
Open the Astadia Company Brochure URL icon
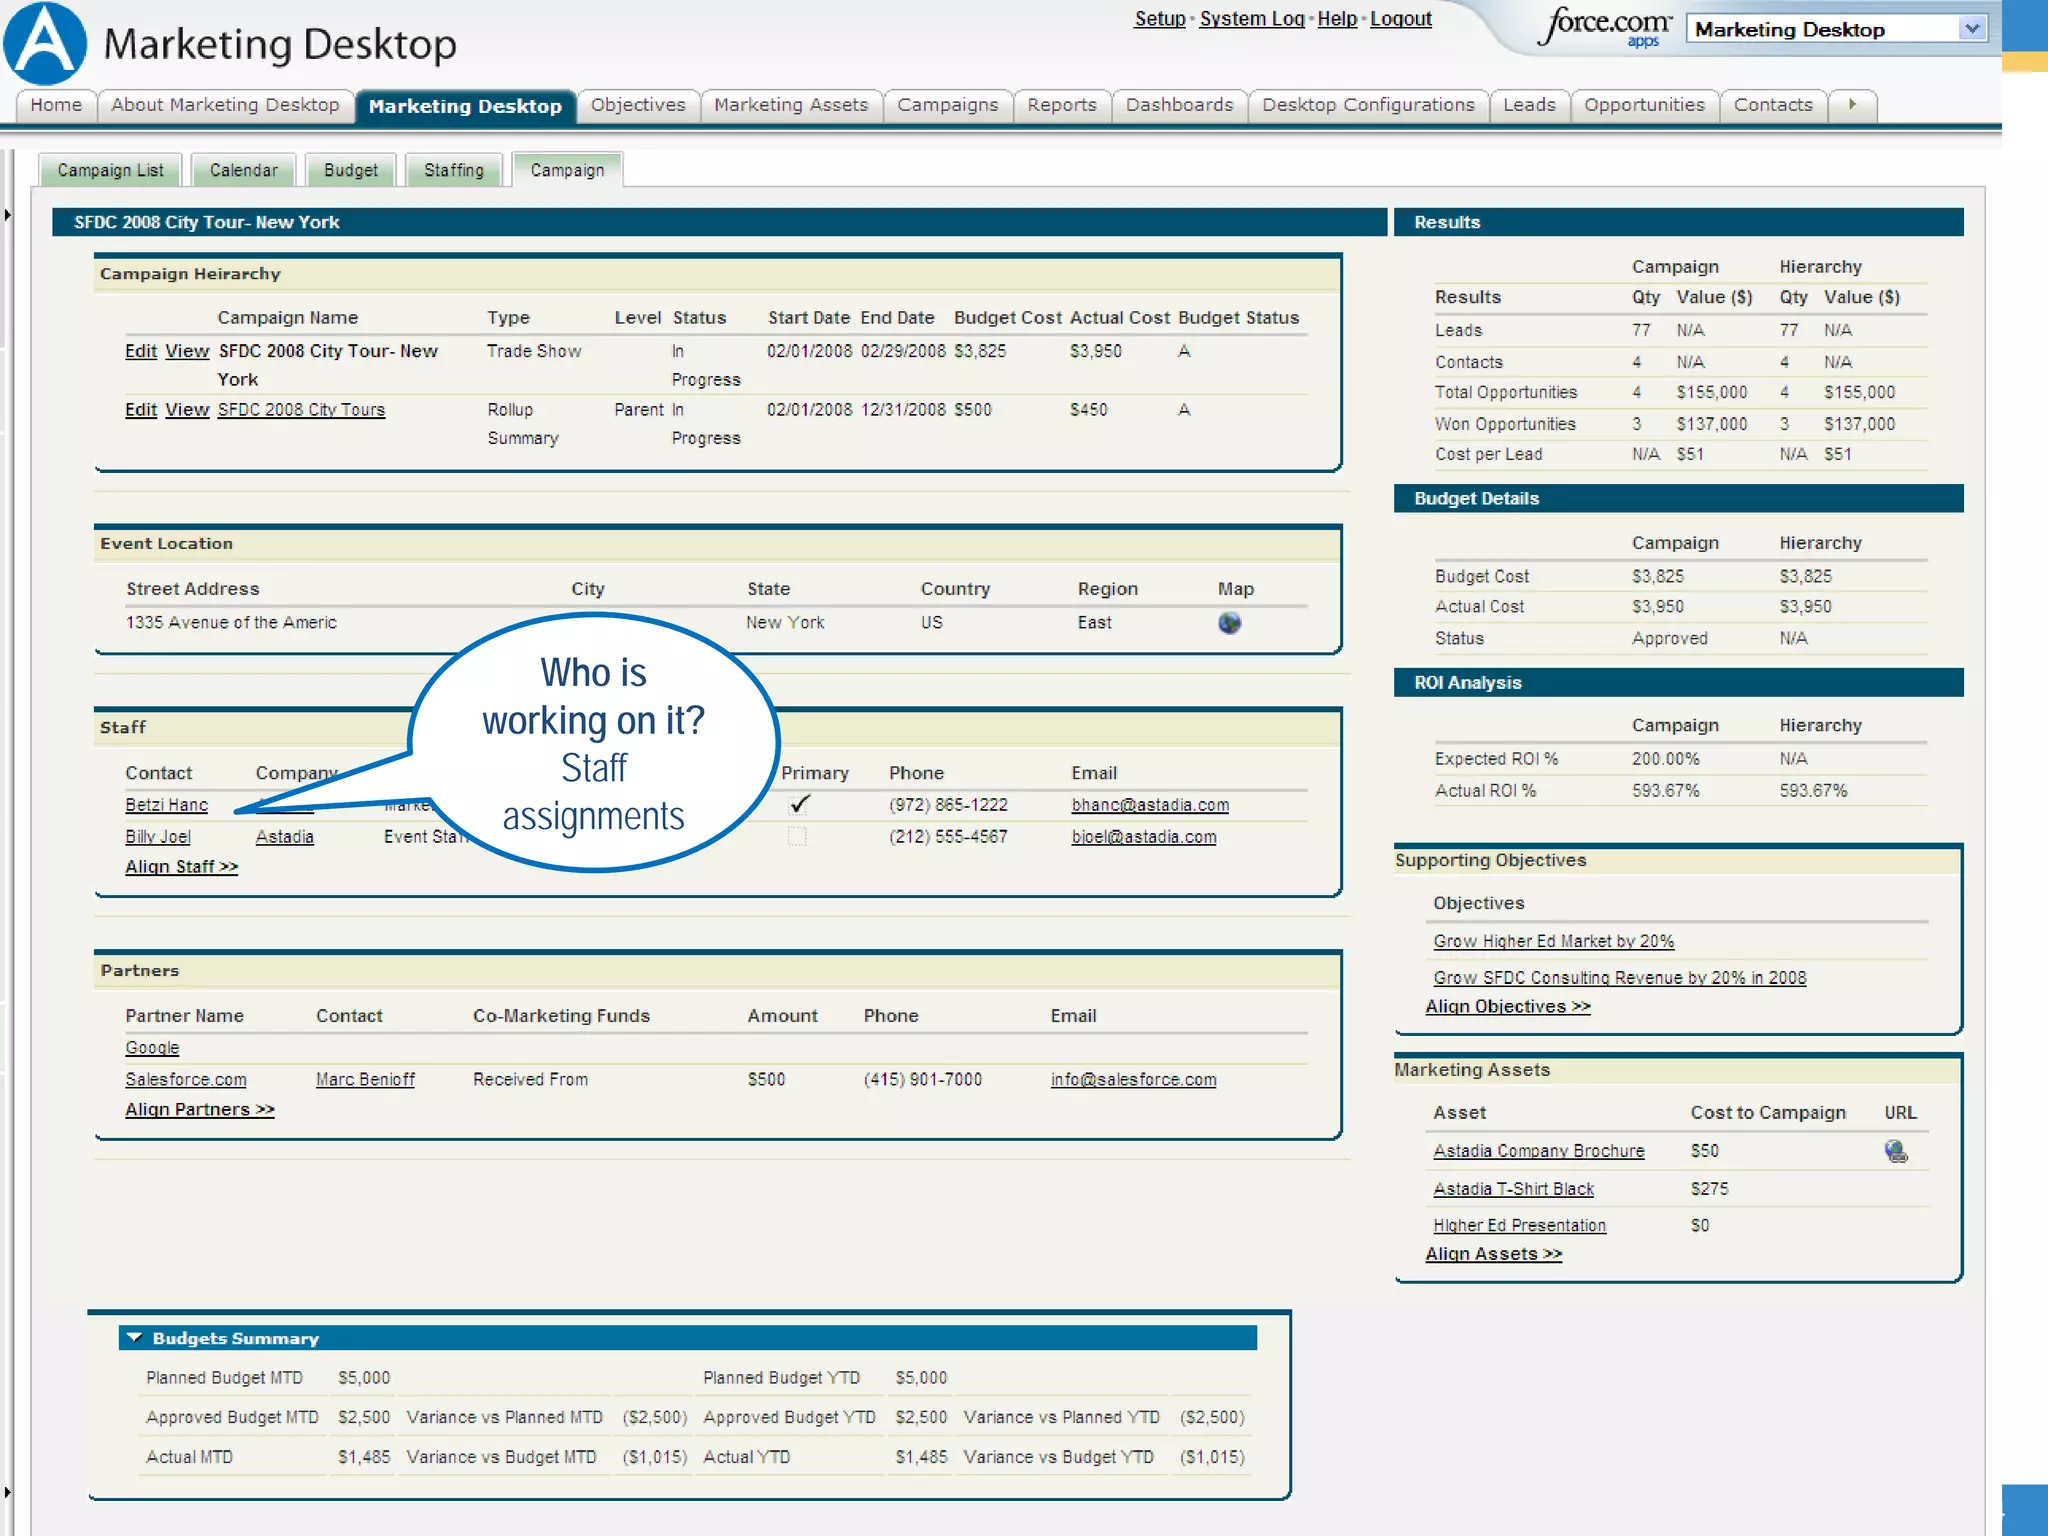click(x=1895, y=1151)
